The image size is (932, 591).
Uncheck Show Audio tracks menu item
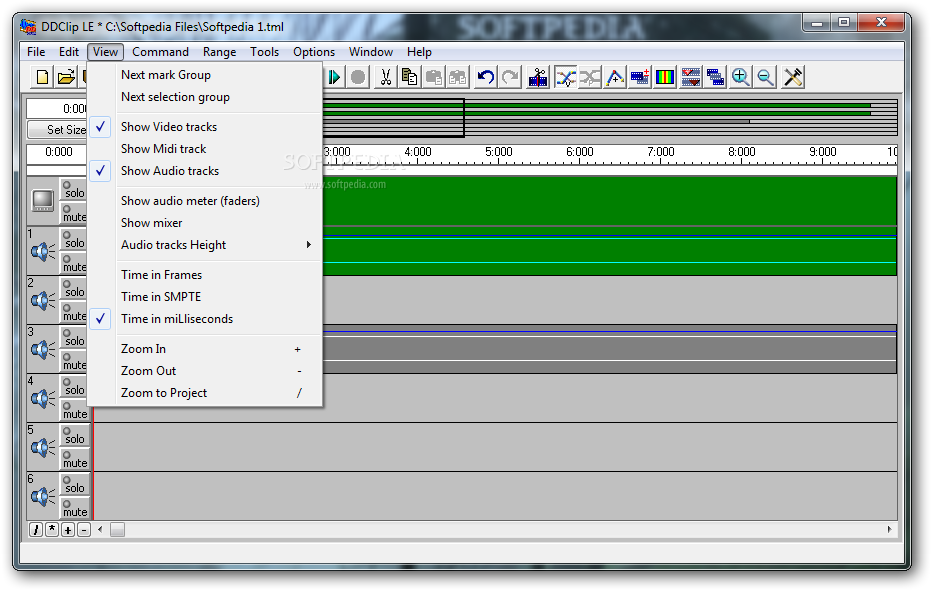coord(205,171)
